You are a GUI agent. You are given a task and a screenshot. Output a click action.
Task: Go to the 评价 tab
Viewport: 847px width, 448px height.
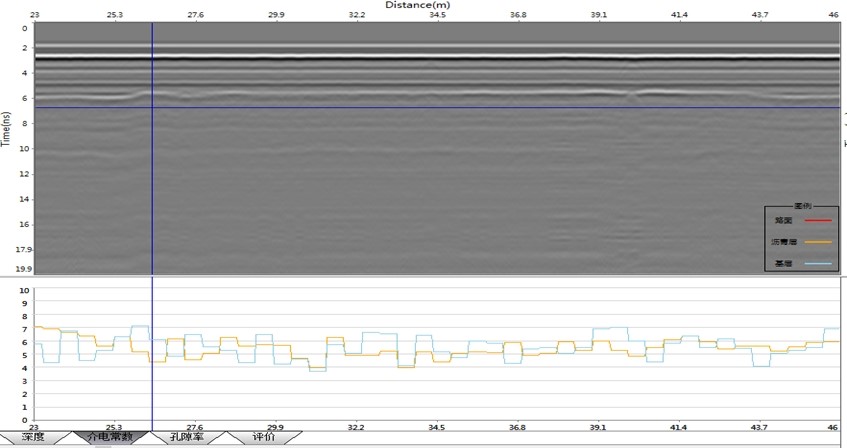tap(263, 437)
